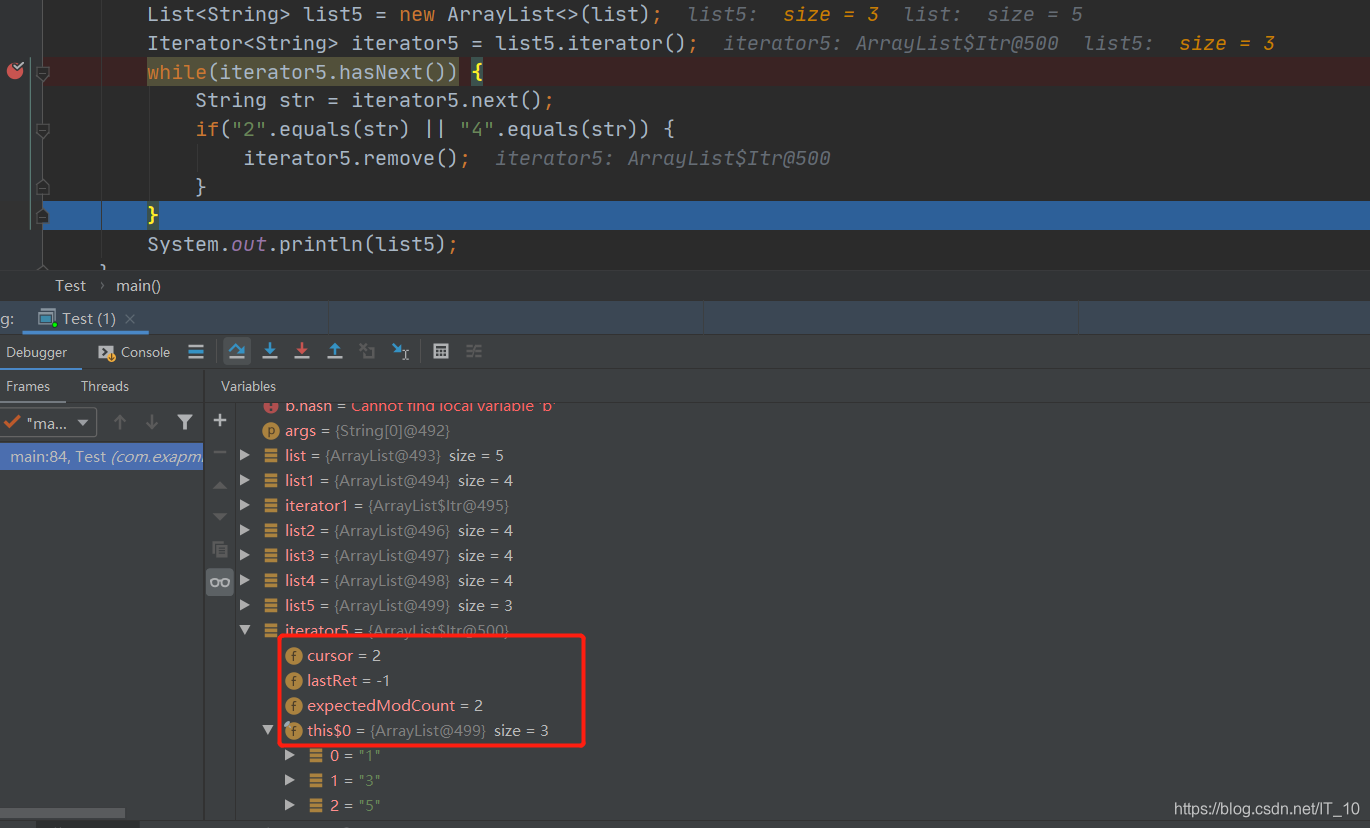Screen dimensions: 1370x828
Task: Duplicate the selected watch
Action: pyautogui.click(x=220, y=549)
